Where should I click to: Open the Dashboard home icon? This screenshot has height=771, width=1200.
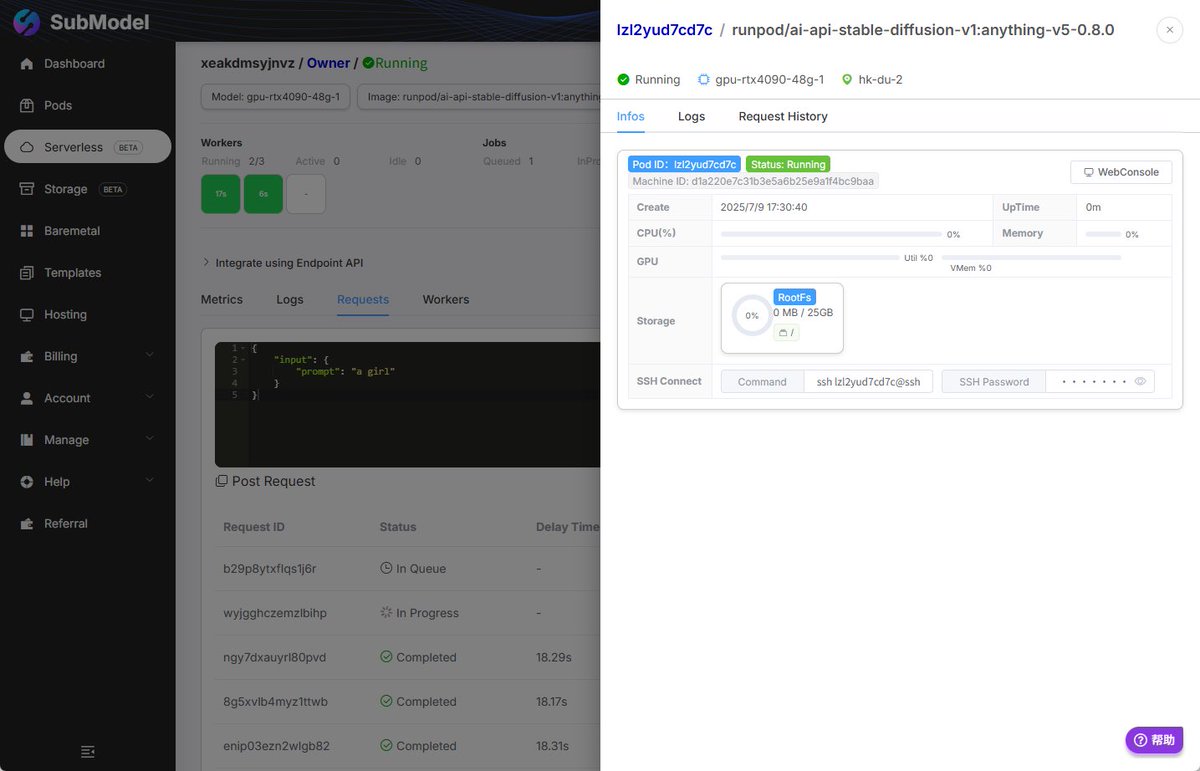coord(27,64)
